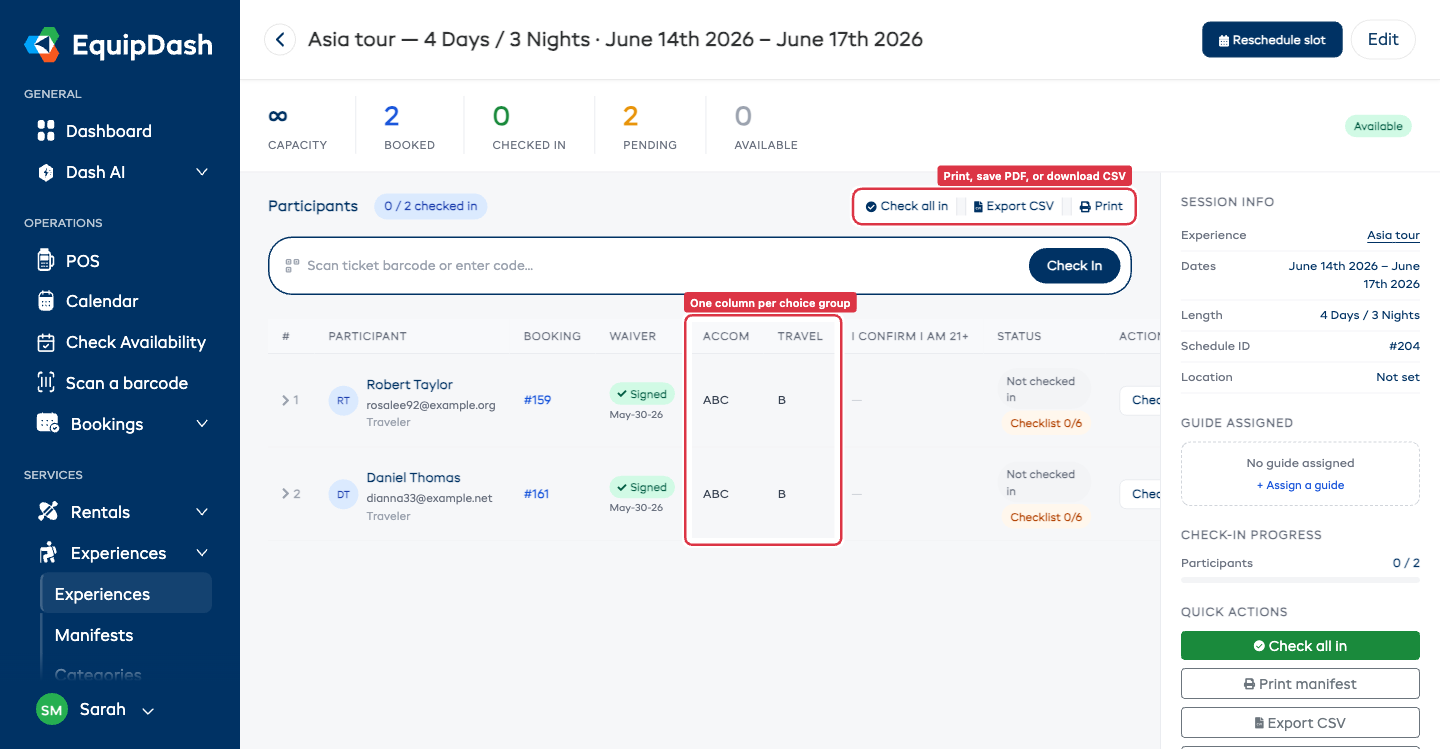Viewport: 1440px width, 749px height.
Task: Click Checklist 0/6 for Daniel Thomas
Action: [x=1046, y=517]
